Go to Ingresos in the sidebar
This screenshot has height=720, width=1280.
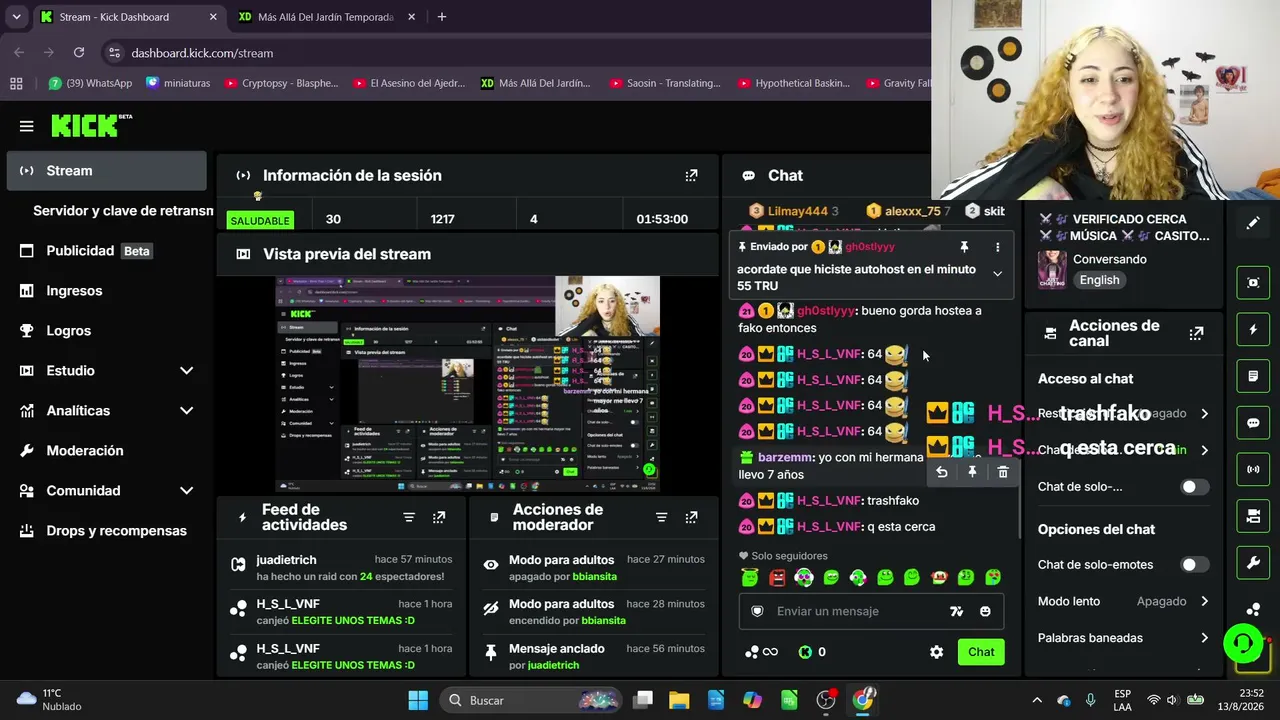coord(106,291)
